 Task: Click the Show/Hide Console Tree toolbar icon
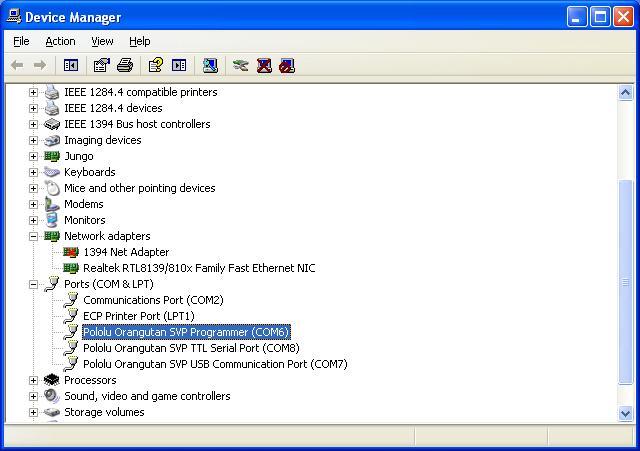tap(71, 65)
